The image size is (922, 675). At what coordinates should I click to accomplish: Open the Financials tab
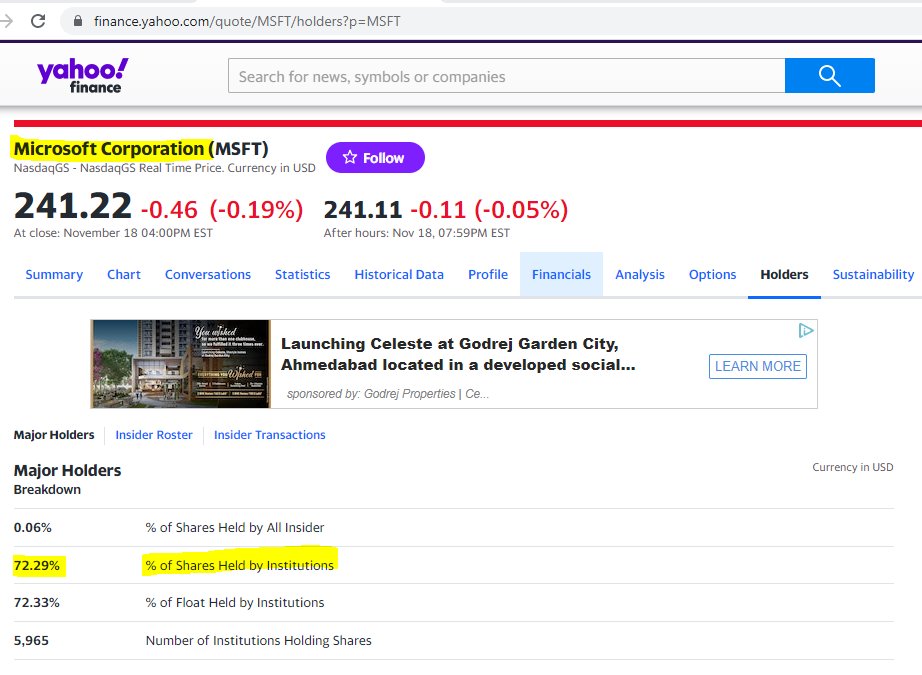click(x=561, y=275)
